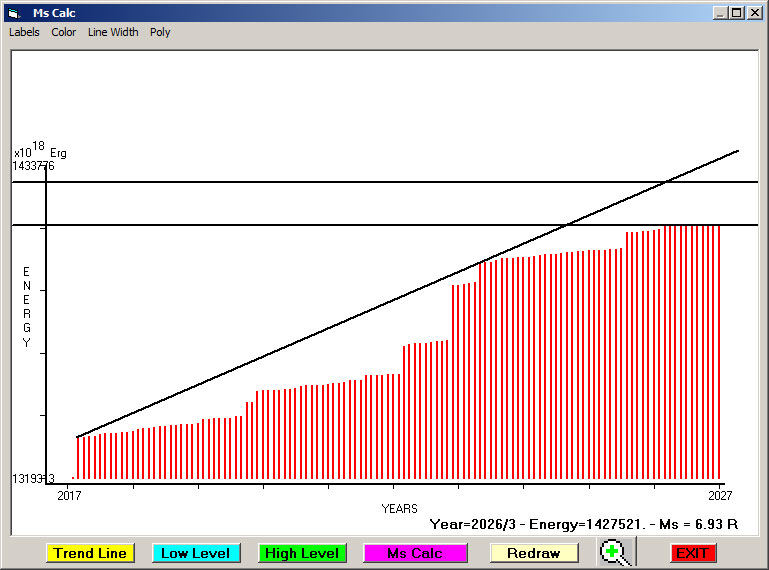Image resolution: width=769 pixels, height=570 pixels.
Task: Click the 2017 label on the year axis
Action: pyautogui.click(x=69, y=495)
